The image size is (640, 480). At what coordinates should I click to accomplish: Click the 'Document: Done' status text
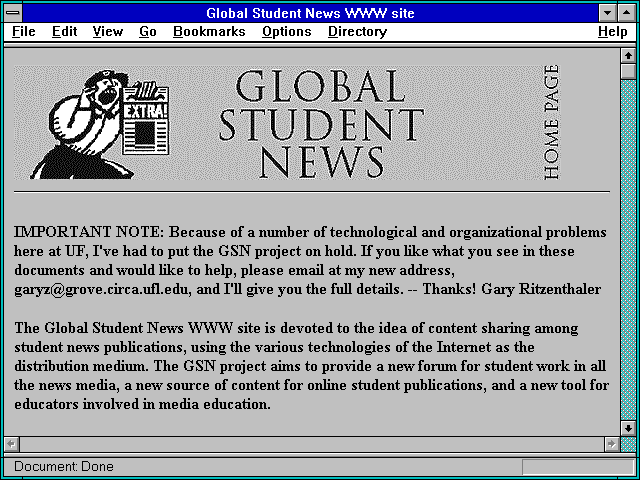click(x=64, y=467)
